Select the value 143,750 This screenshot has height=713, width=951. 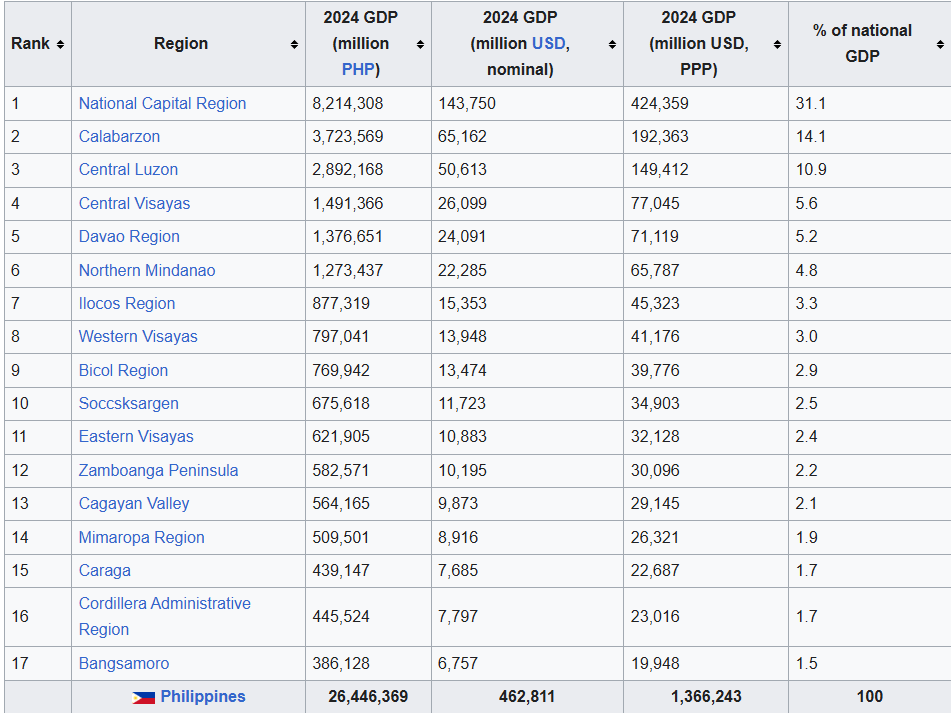(x=467, y=104)
